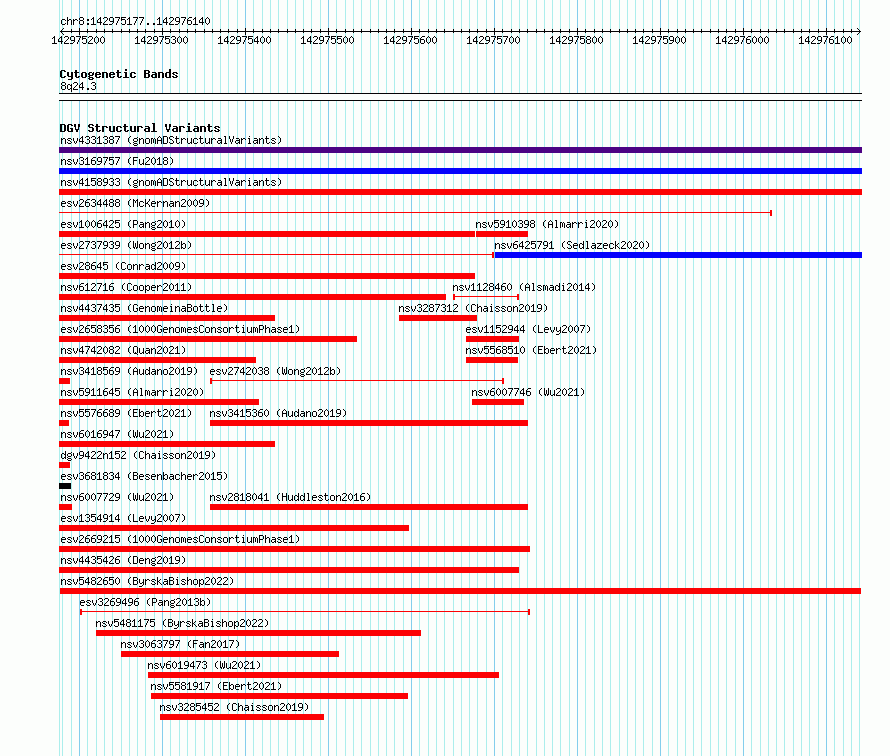Click nsv2818041 (Huddleston2016) label
This screenshot has height=756, width=890.
point(290,497)
